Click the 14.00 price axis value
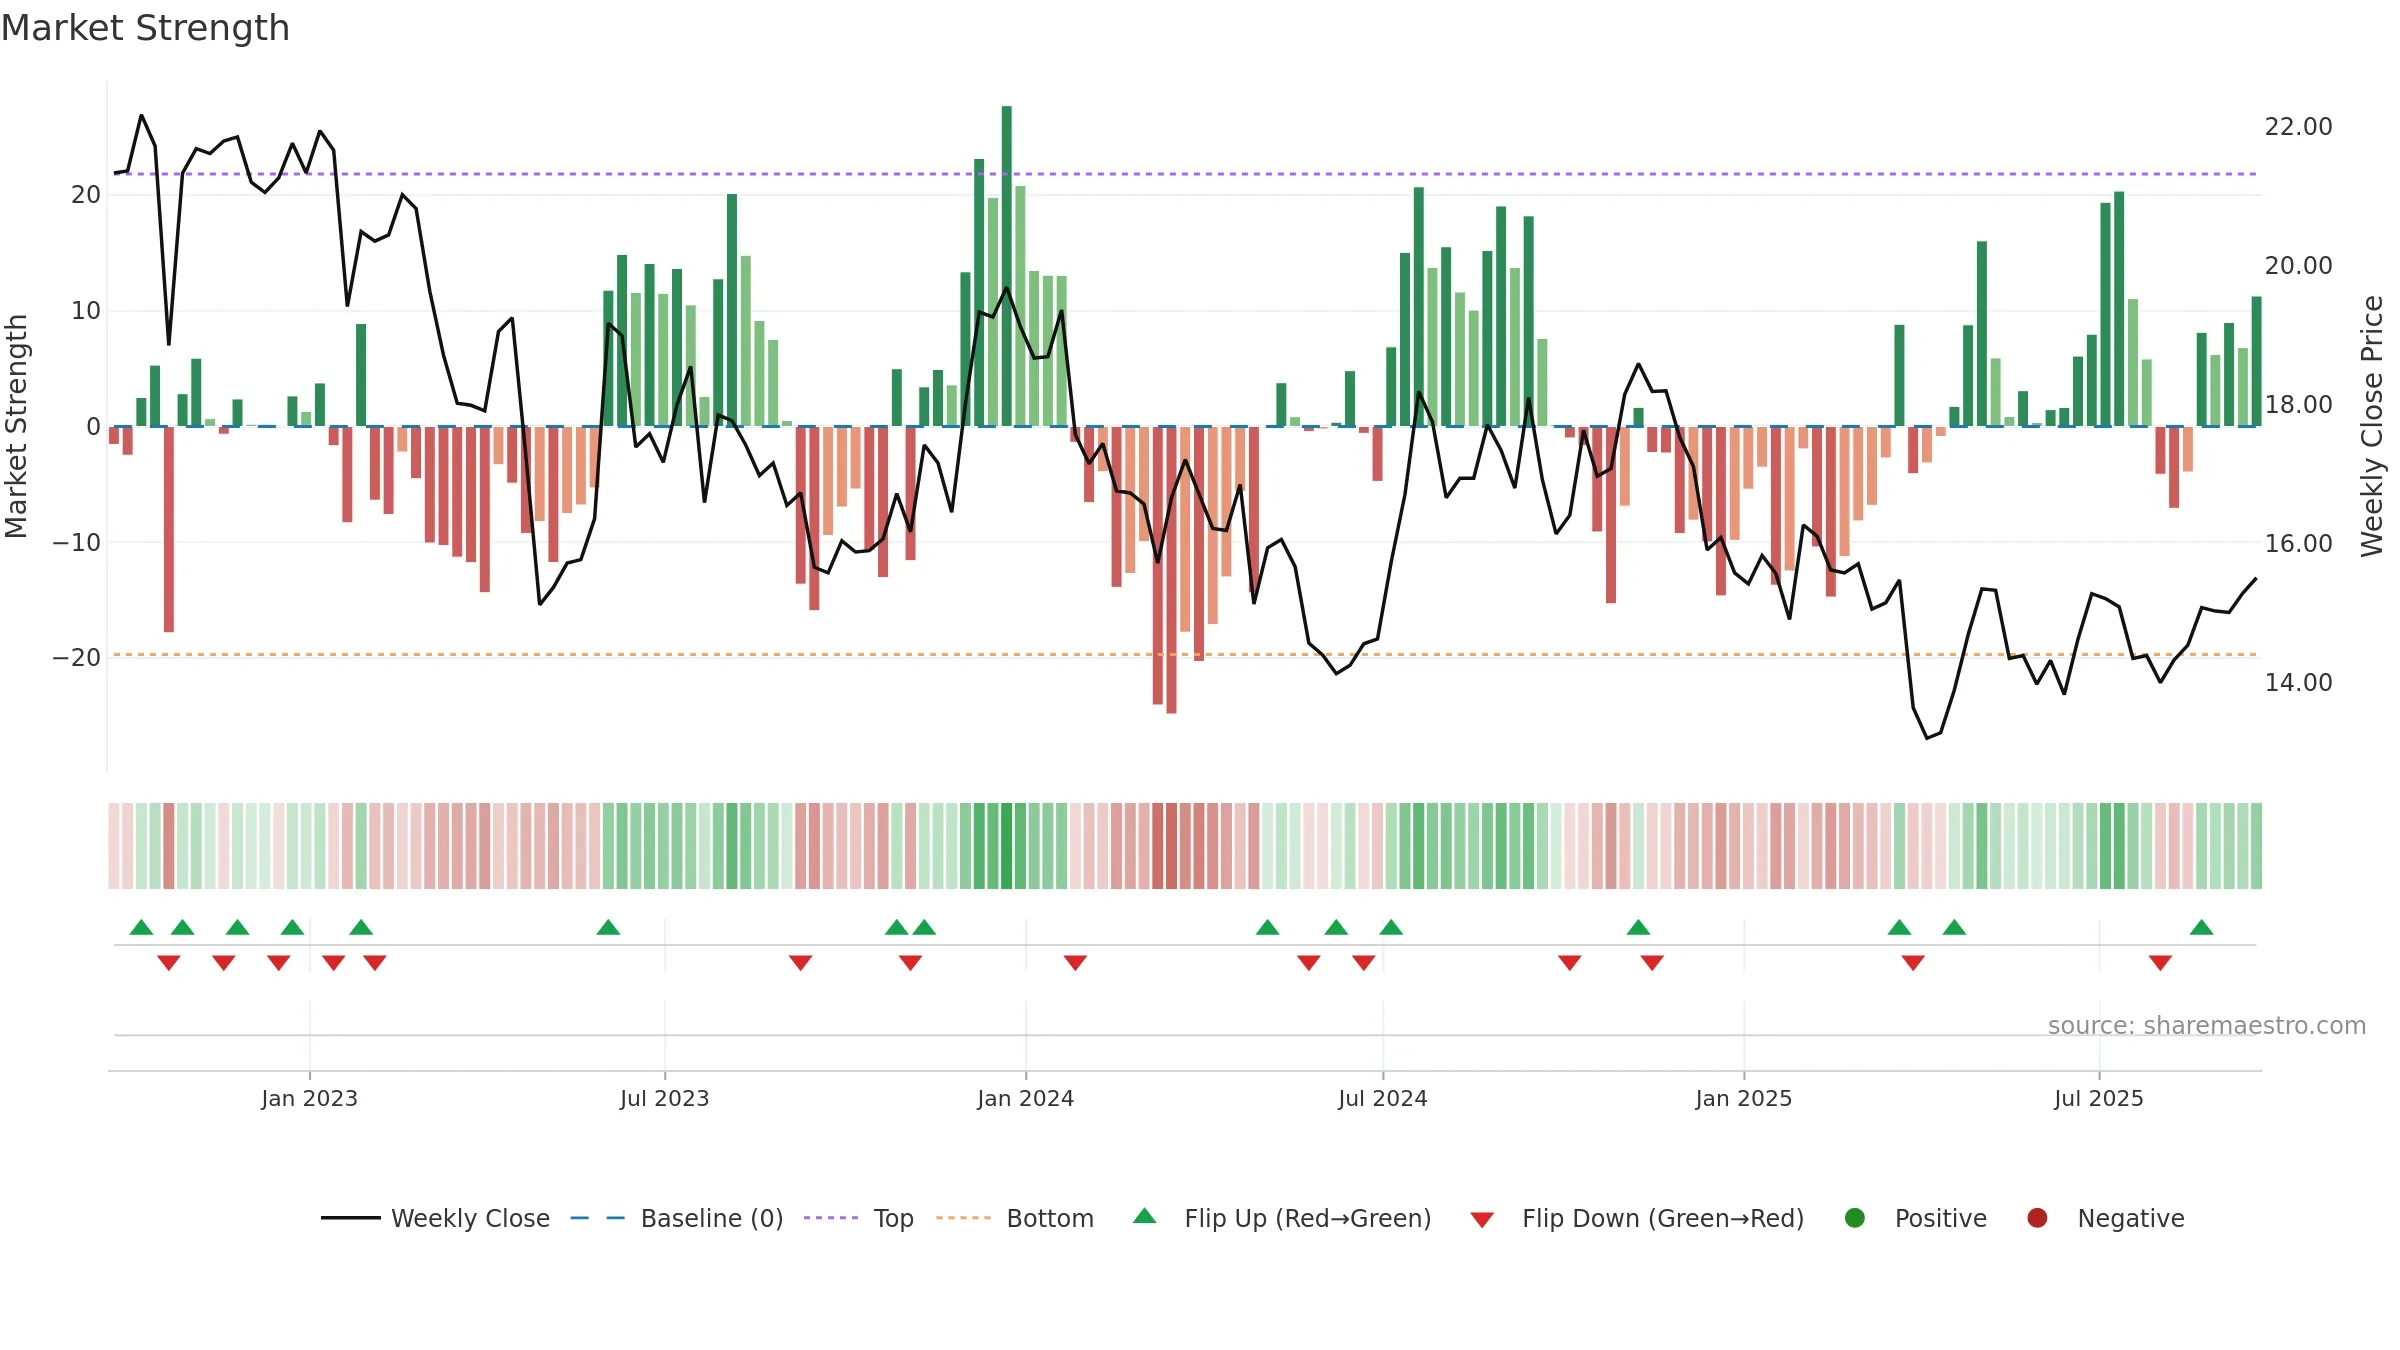Viewport: 2400px width, 1350px height. click(2298, 683)
